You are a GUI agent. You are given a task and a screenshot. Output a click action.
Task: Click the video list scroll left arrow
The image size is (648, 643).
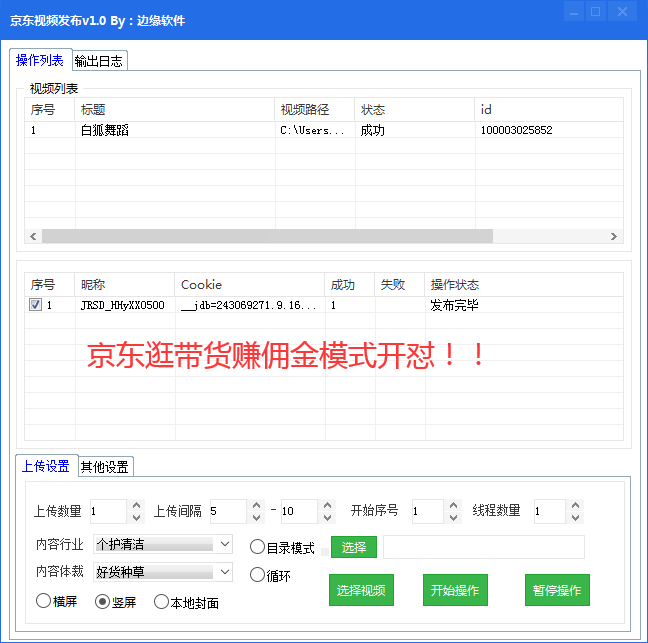(33, 236)
